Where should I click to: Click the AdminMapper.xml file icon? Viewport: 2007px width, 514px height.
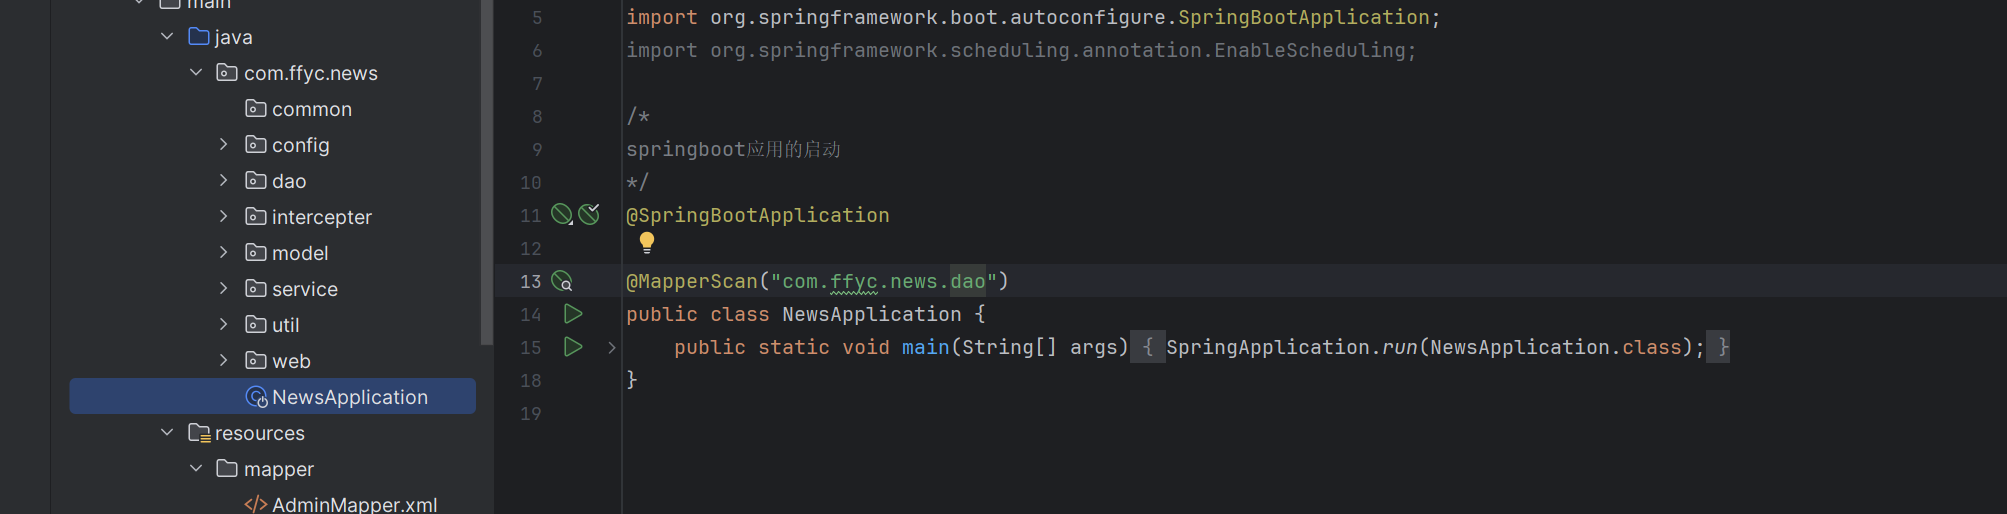(x=256, y=505)
